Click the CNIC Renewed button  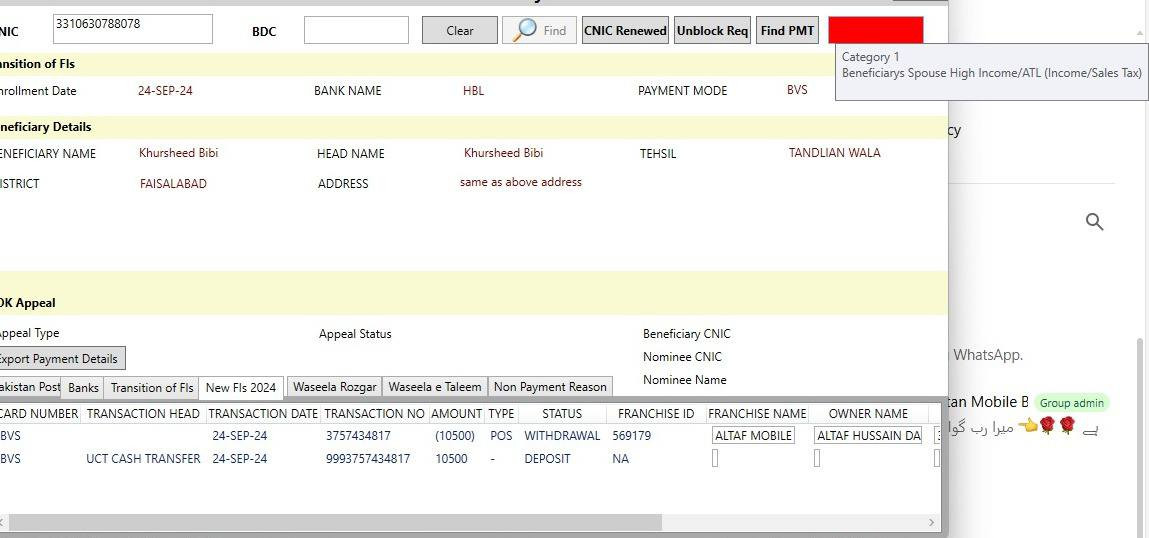[x=625, y=31]
